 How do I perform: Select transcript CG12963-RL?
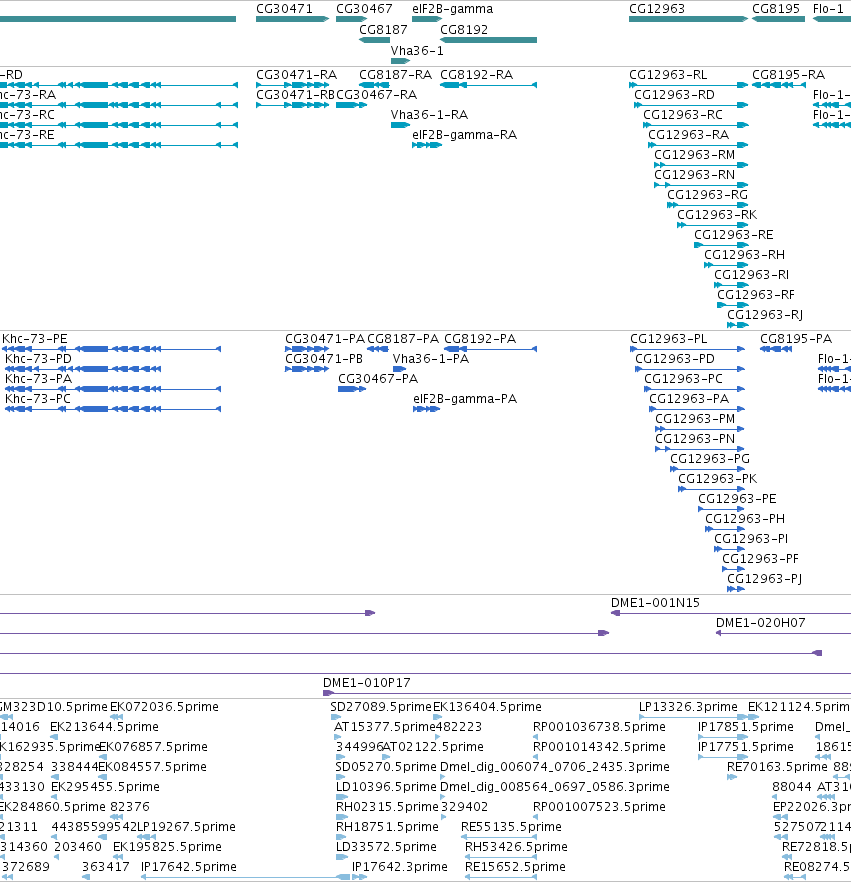coord(668,75)
